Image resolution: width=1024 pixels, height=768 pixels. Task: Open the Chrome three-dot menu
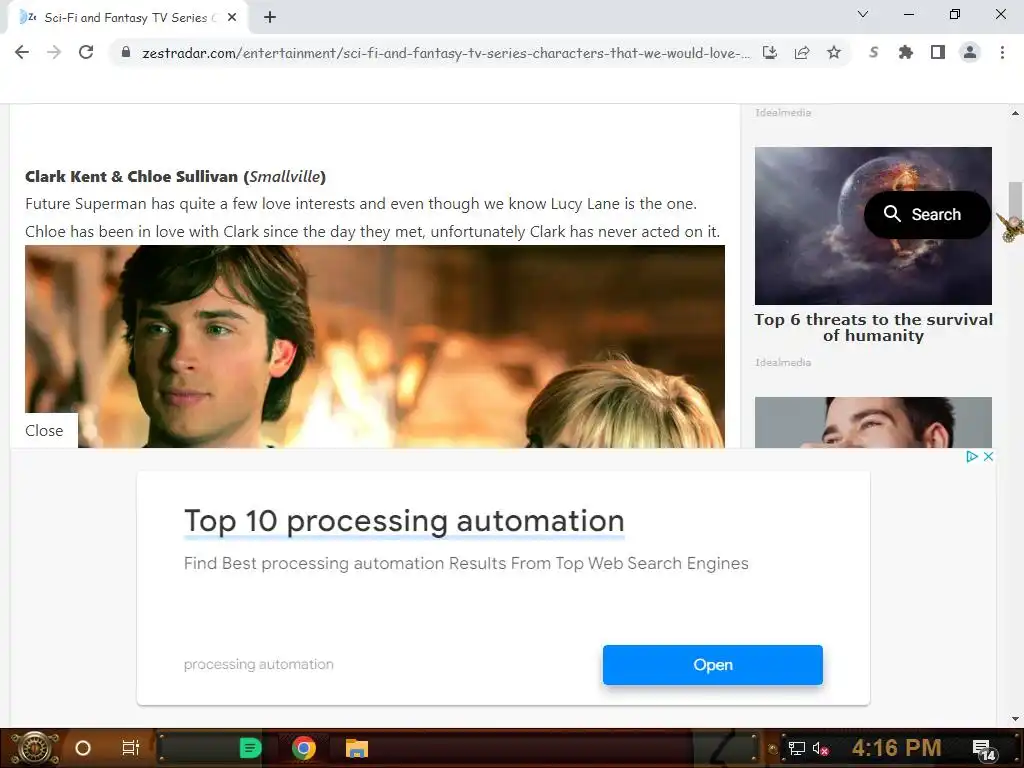pyautogui.click(x=1002, y=52)
